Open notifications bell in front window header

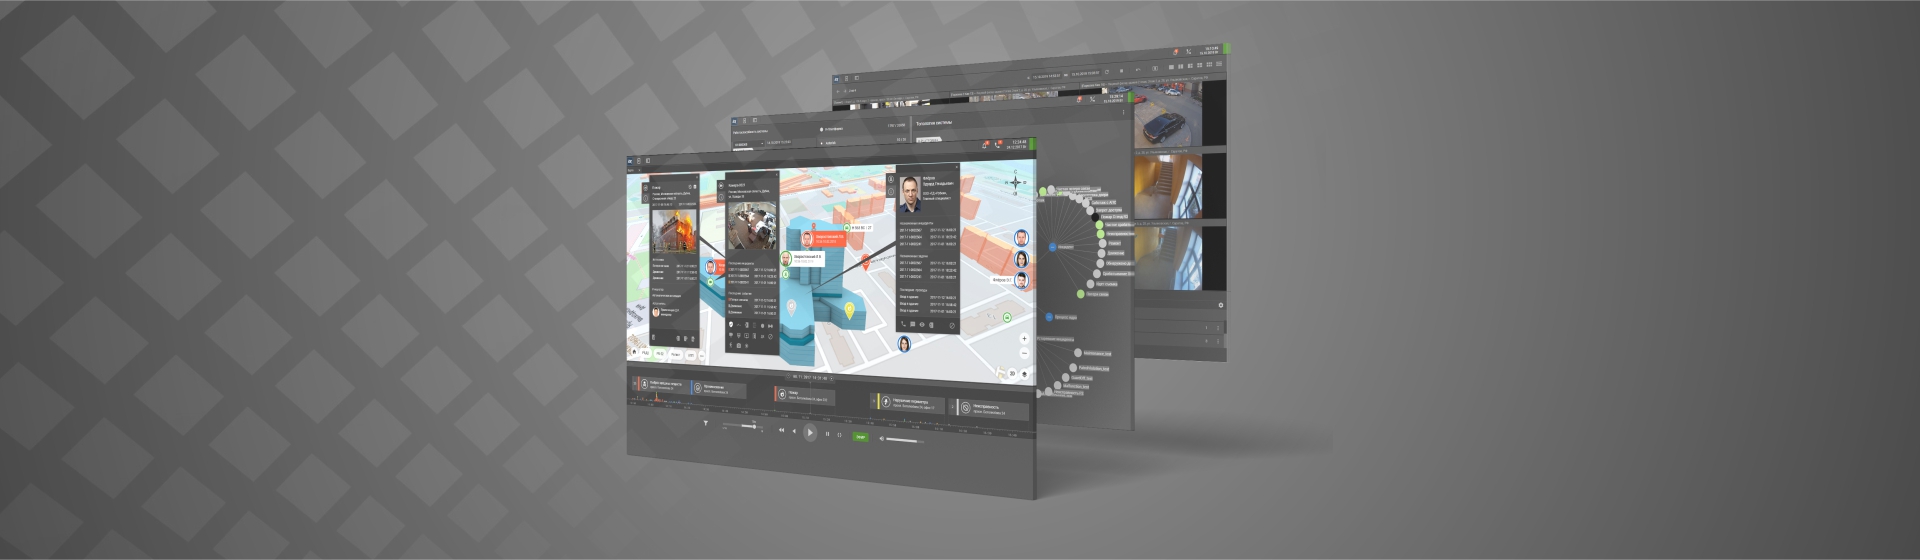pos(984,145)
